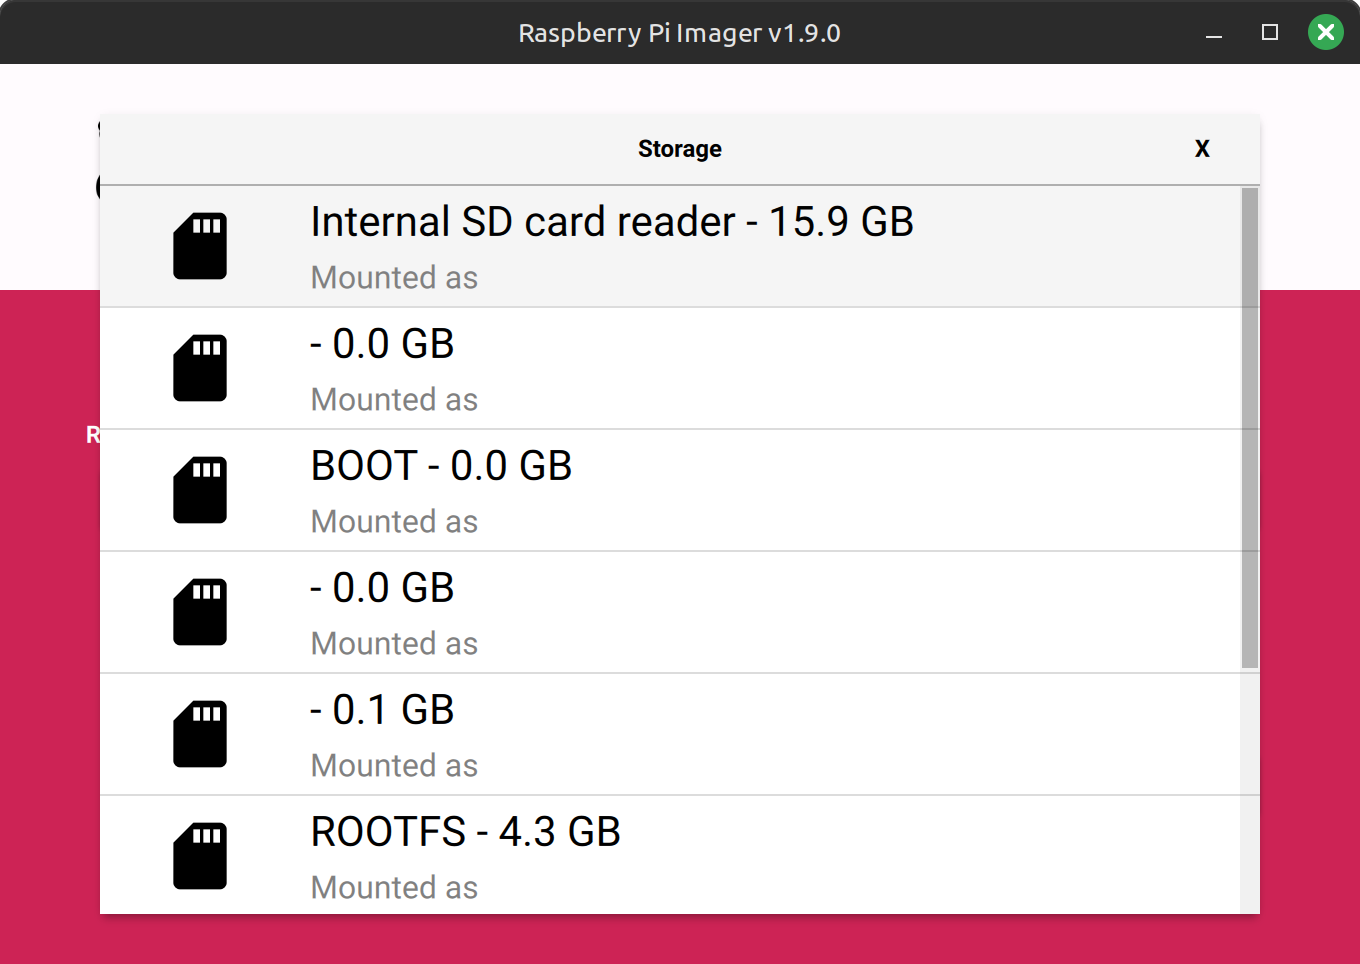This screenshot has height=964, width=1360.
Task: Close the Storage dialog with the X
Action: click(1202, 149)
